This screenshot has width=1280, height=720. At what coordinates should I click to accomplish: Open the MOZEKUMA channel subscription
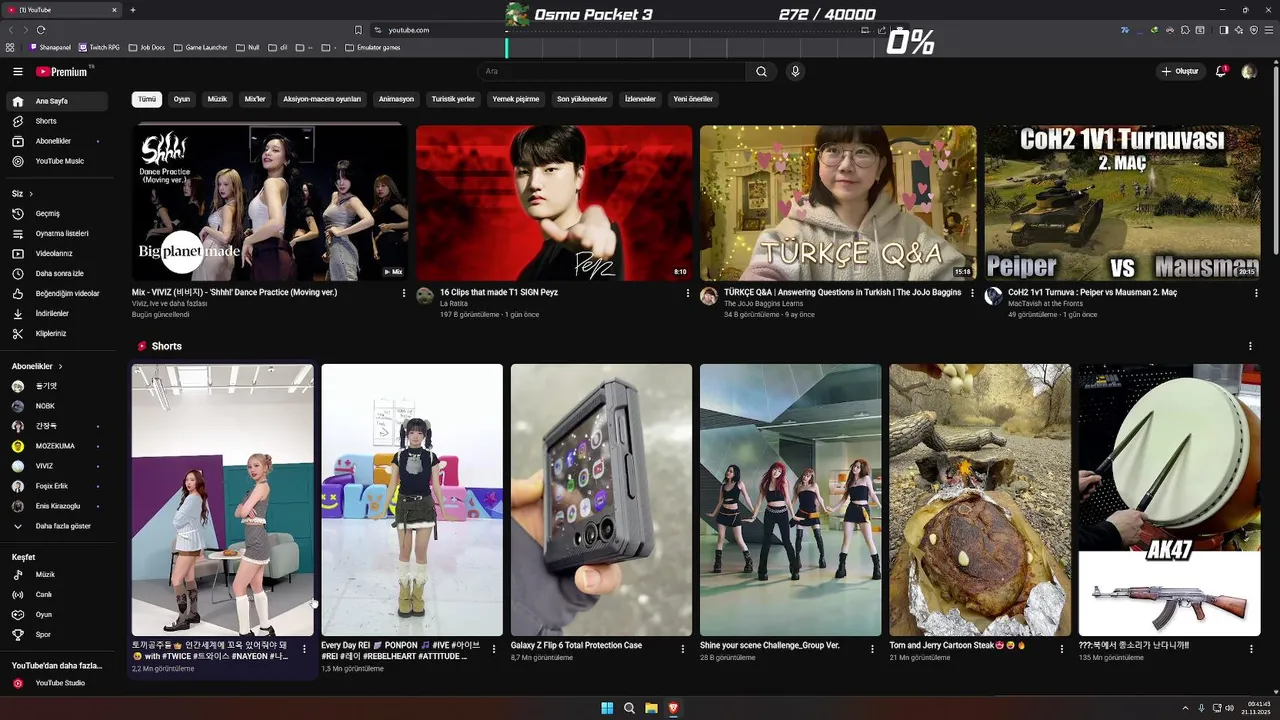pos(56,446)
